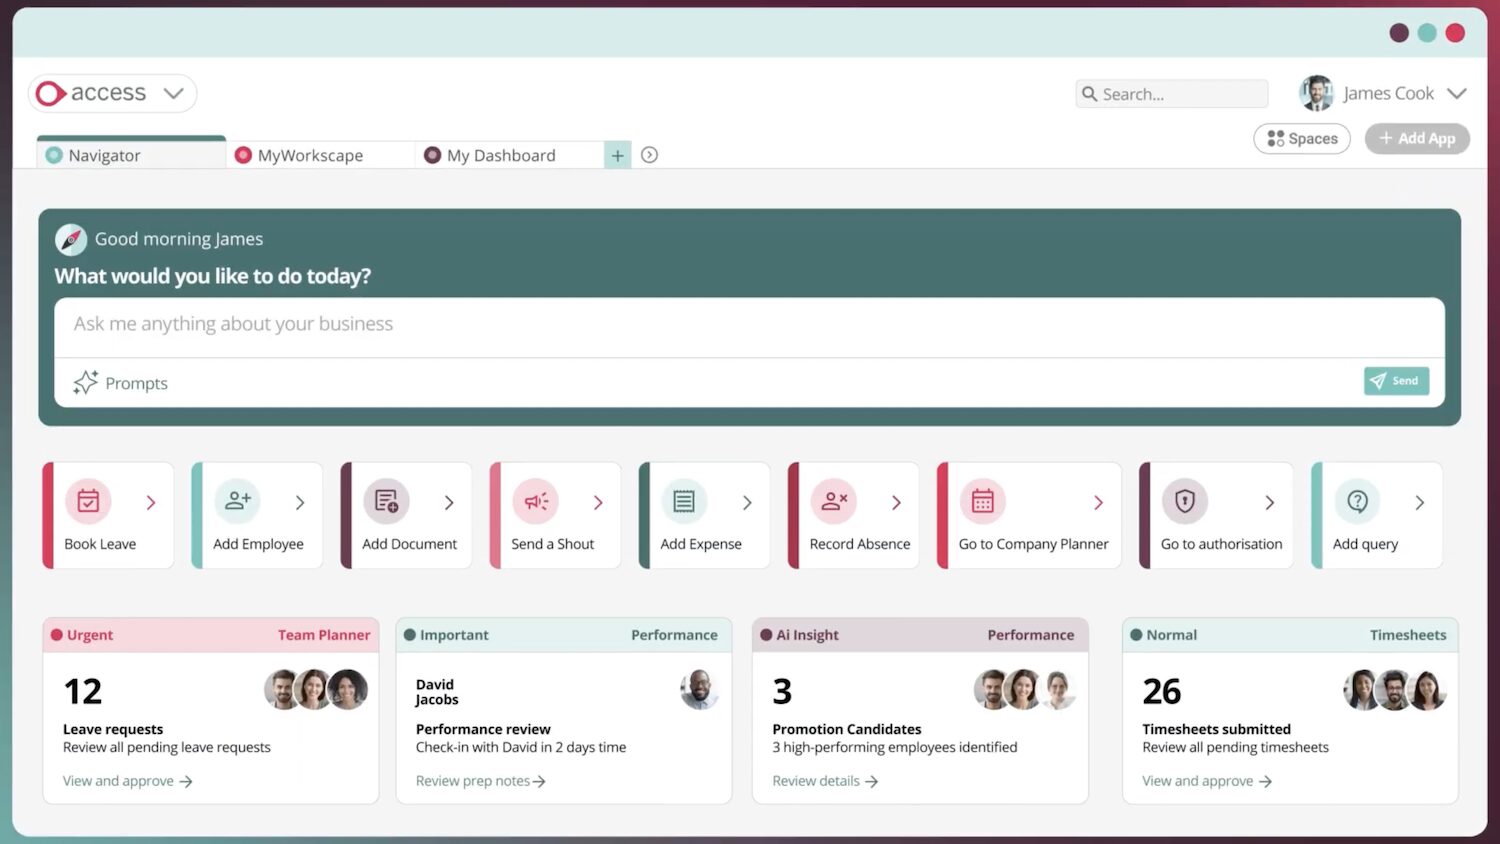The height and width of the screenshot is (844, 1500).
Task: Click the Record Absence person icon
Action: (834, 501)
